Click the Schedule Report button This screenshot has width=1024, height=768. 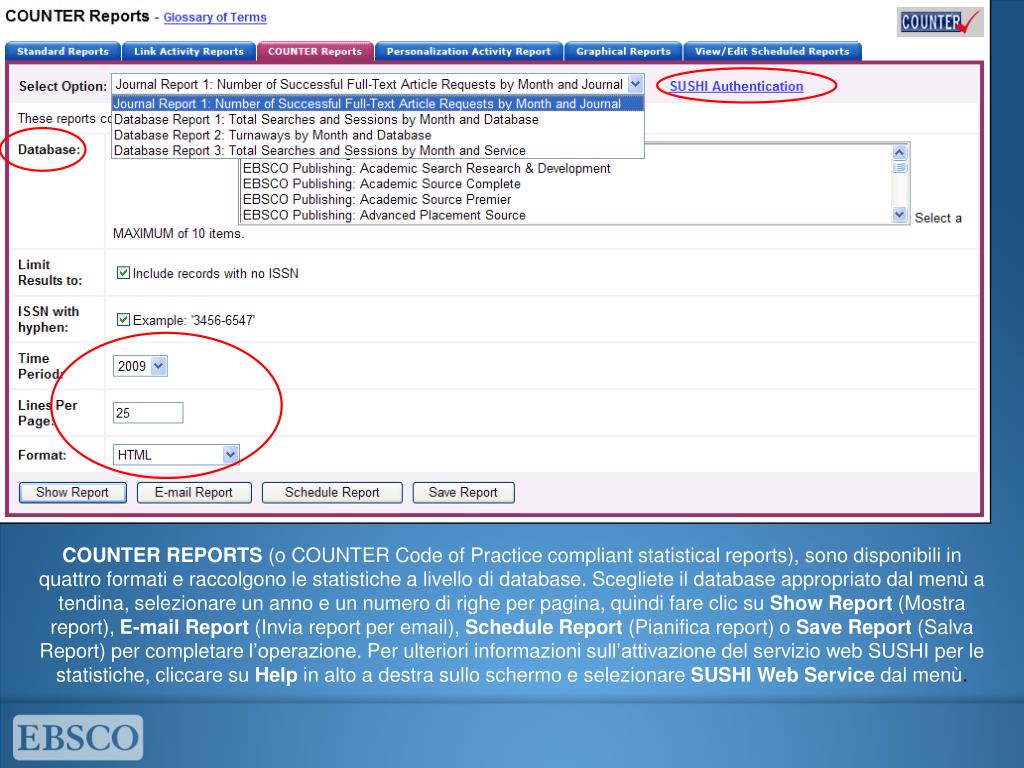332,492
